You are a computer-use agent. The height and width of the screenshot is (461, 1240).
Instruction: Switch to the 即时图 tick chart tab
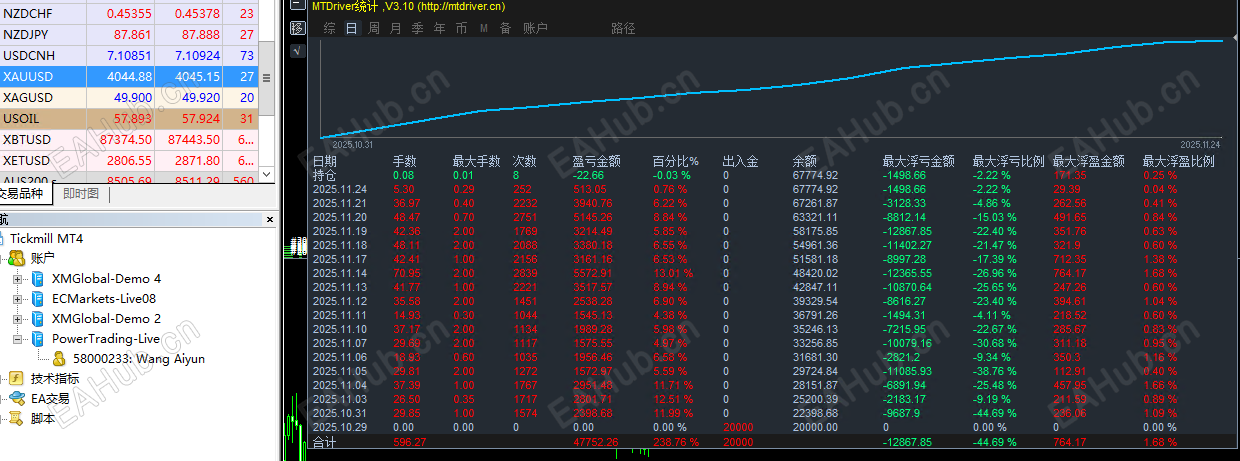tap(81, 194)
